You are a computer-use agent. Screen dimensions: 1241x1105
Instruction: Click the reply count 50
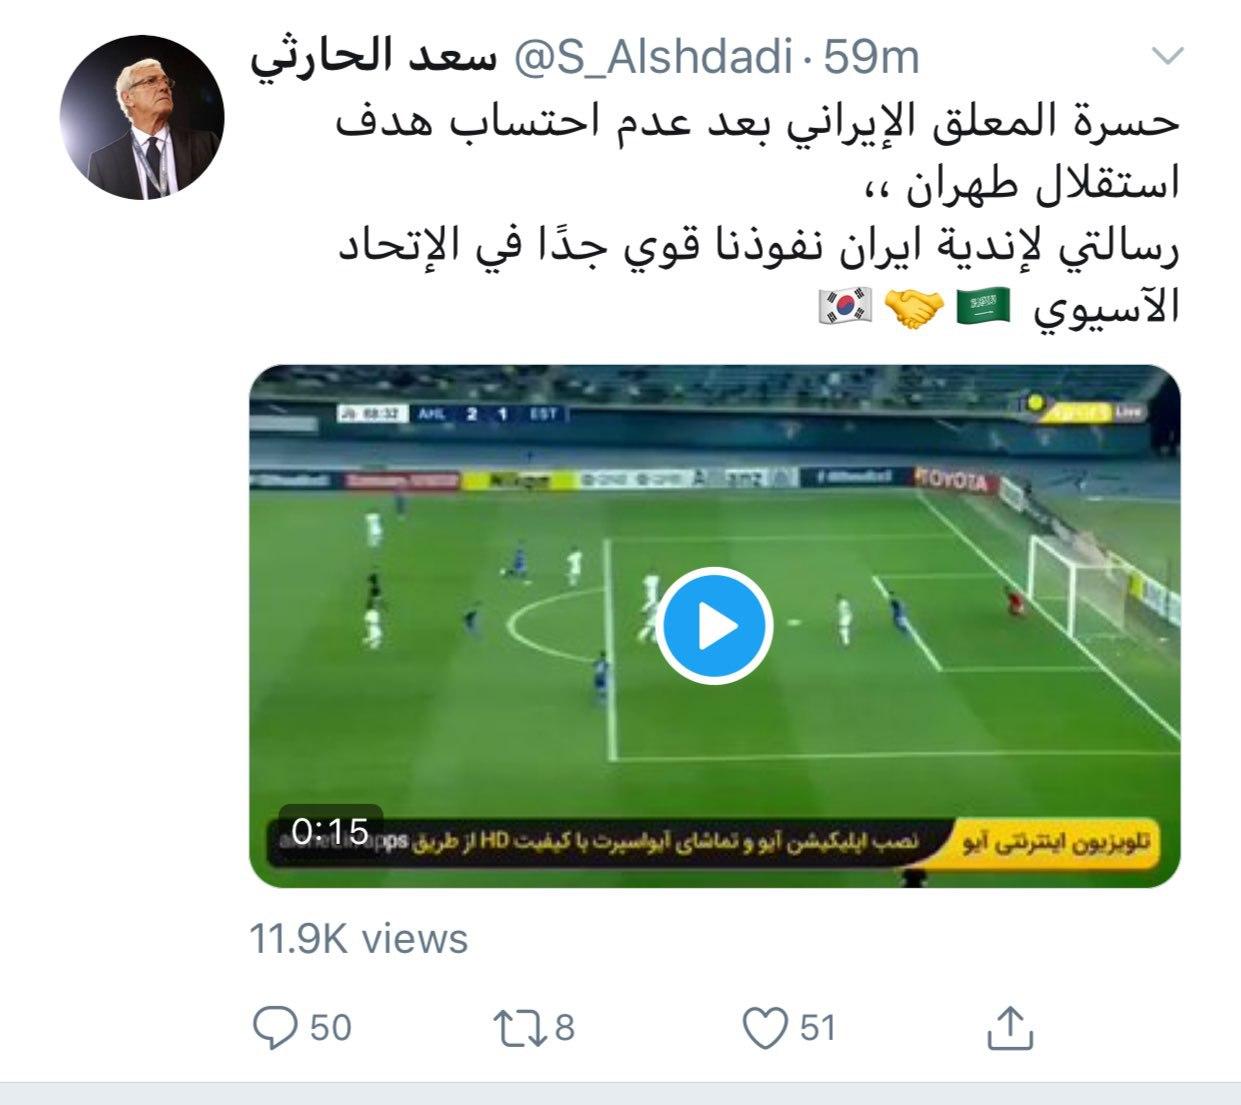point(330,1028)
